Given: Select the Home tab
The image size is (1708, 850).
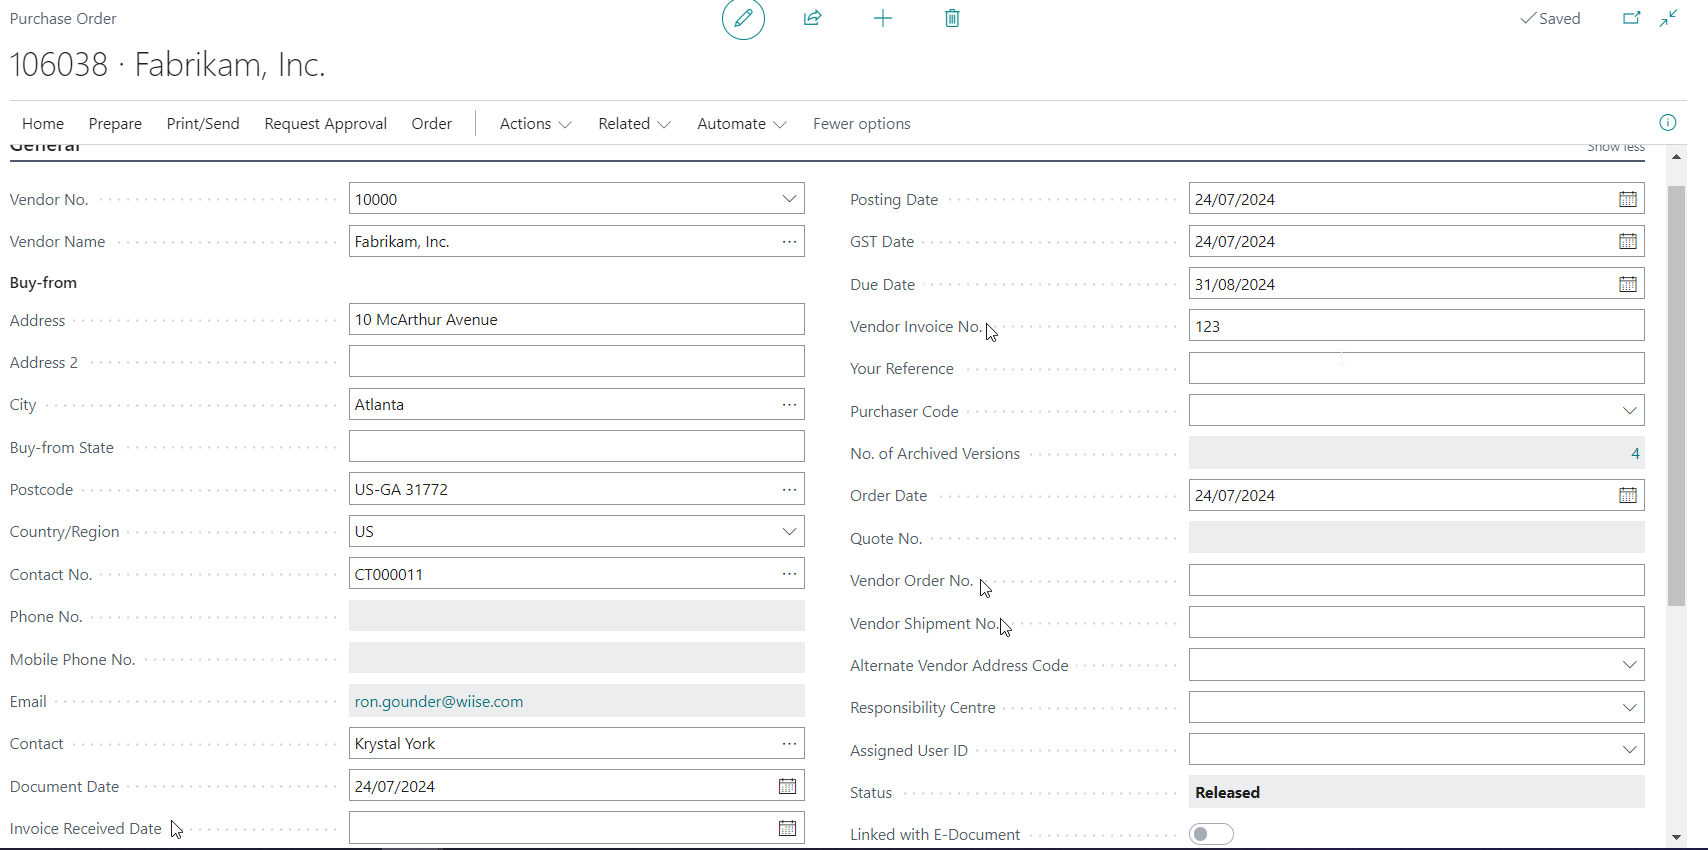Looking at the screenshot, I should pyautogui.click(x=43, y=123).
